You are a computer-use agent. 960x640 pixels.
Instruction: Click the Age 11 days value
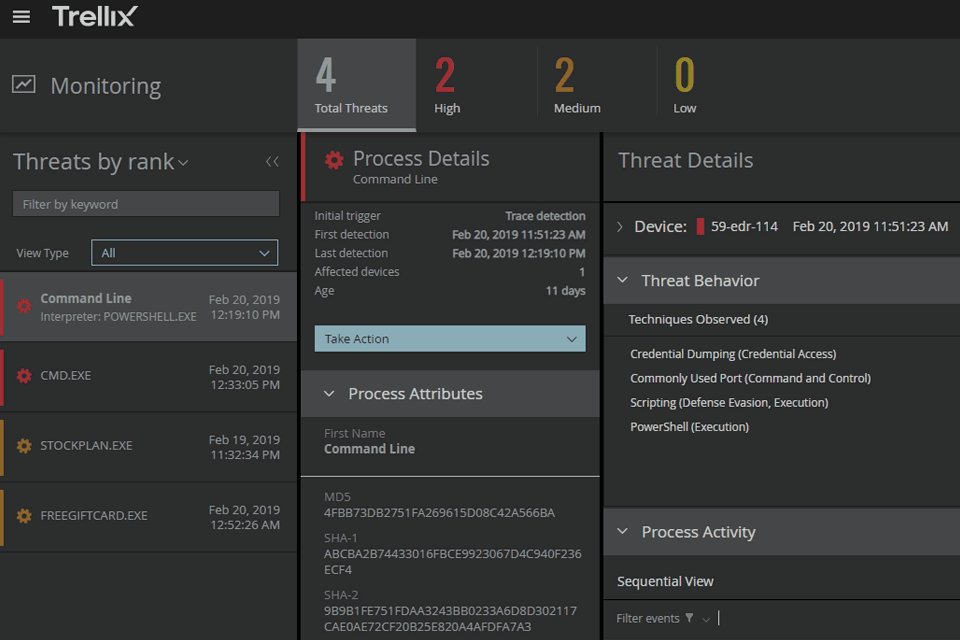click(565, 290)
